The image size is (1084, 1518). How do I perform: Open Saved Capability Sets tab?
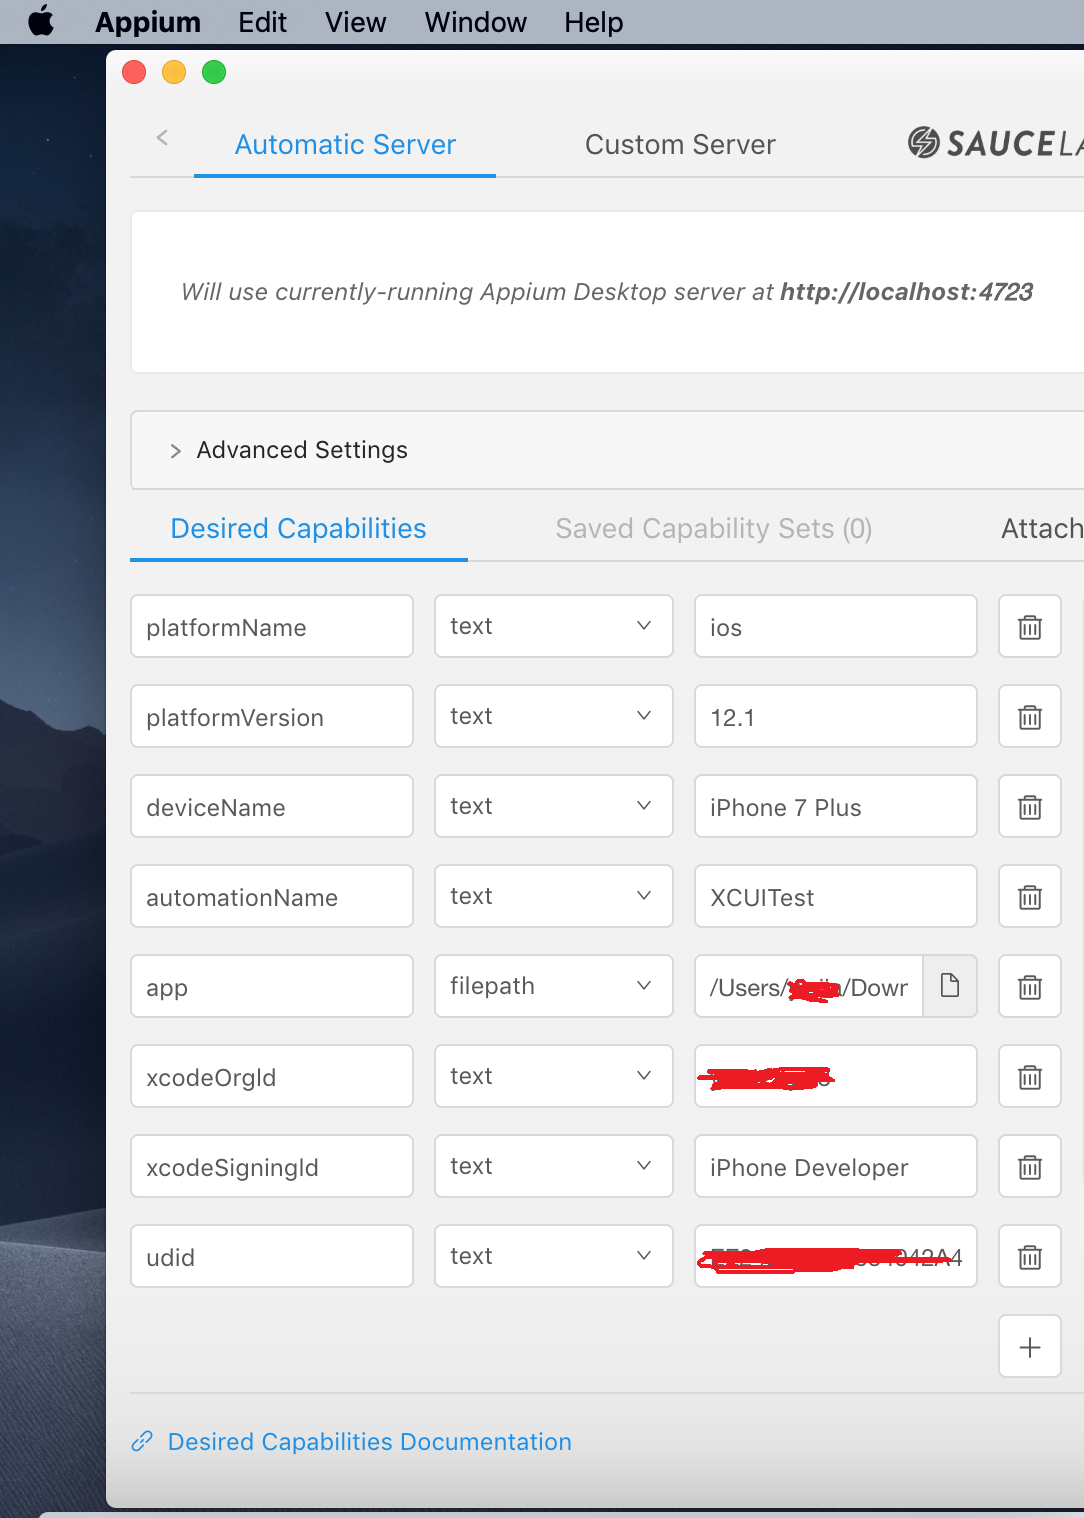point(714,528)
